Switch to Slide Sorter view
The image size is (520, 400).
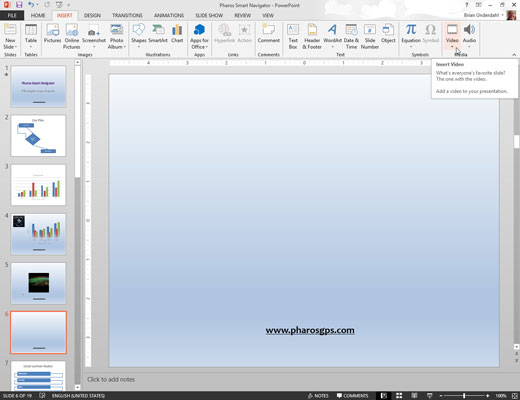click(399, 396)
